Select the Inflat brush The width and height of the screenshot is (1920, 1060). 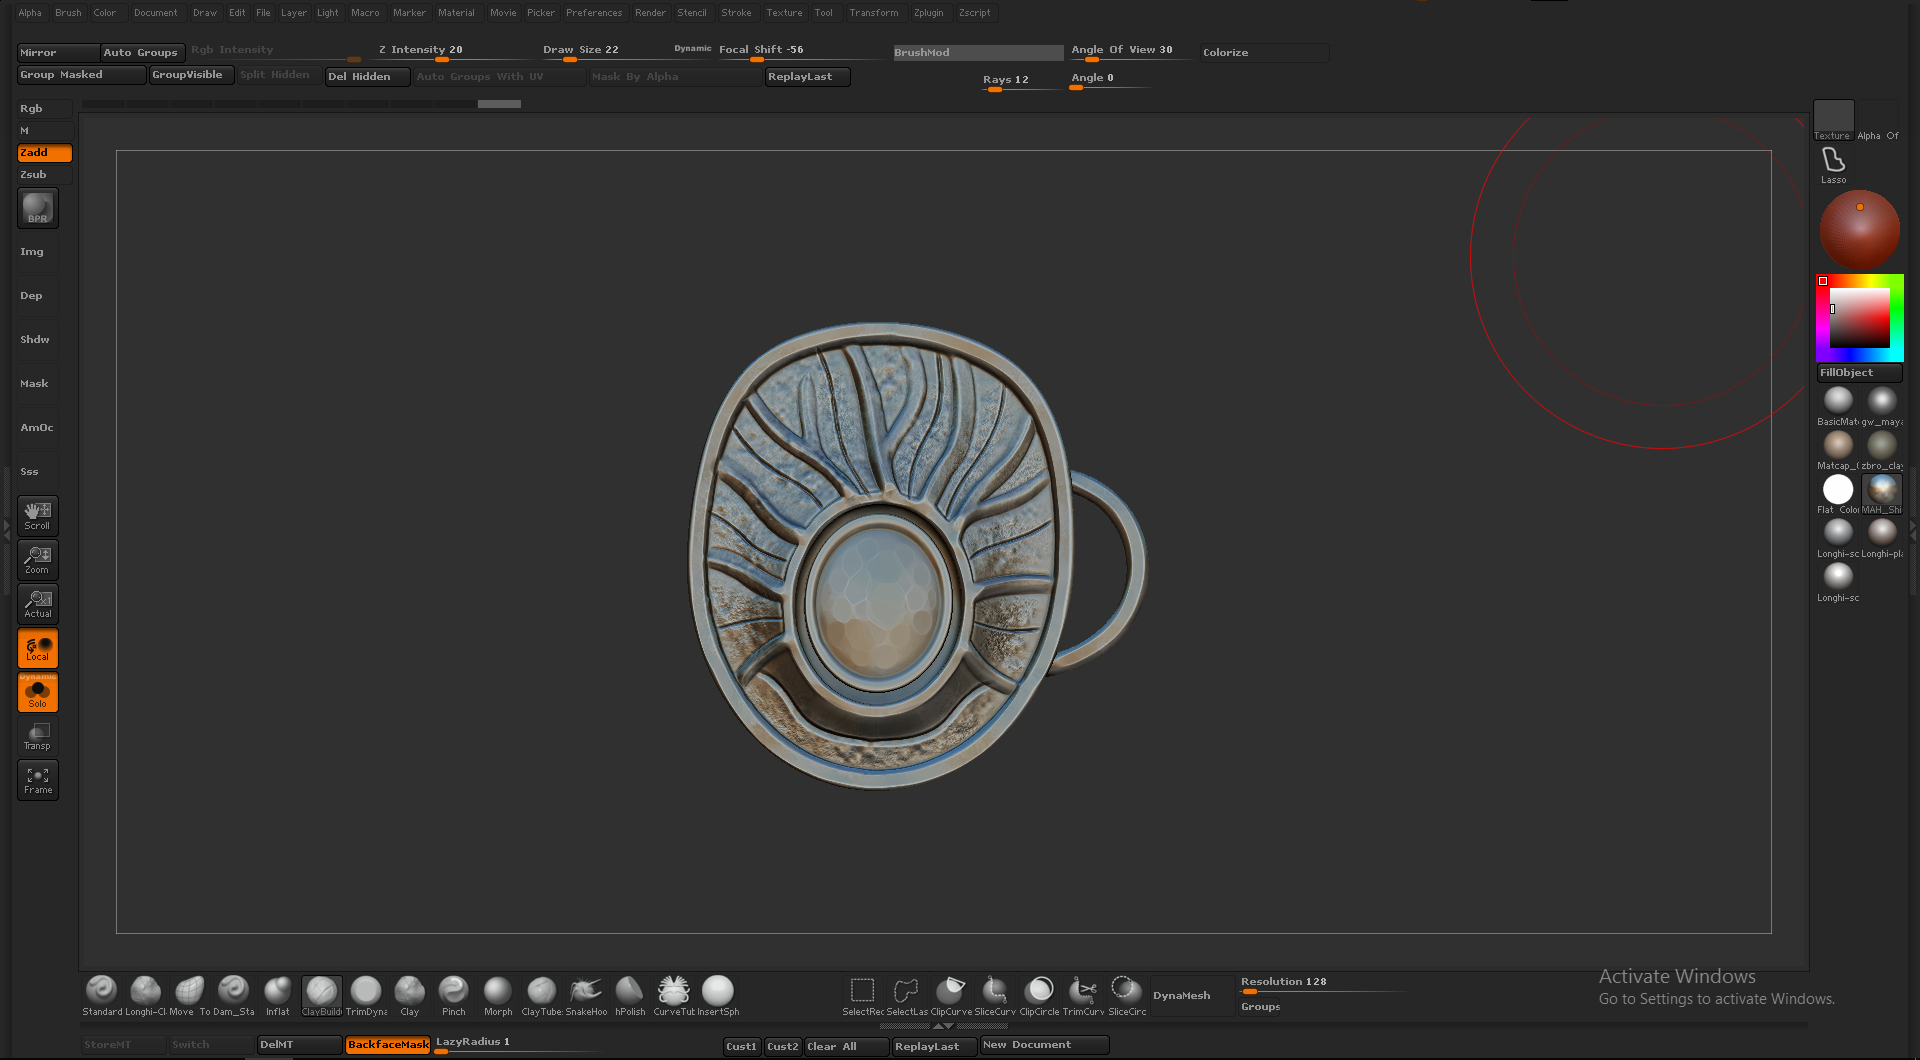pyautogui.click(x=277, y=995)
